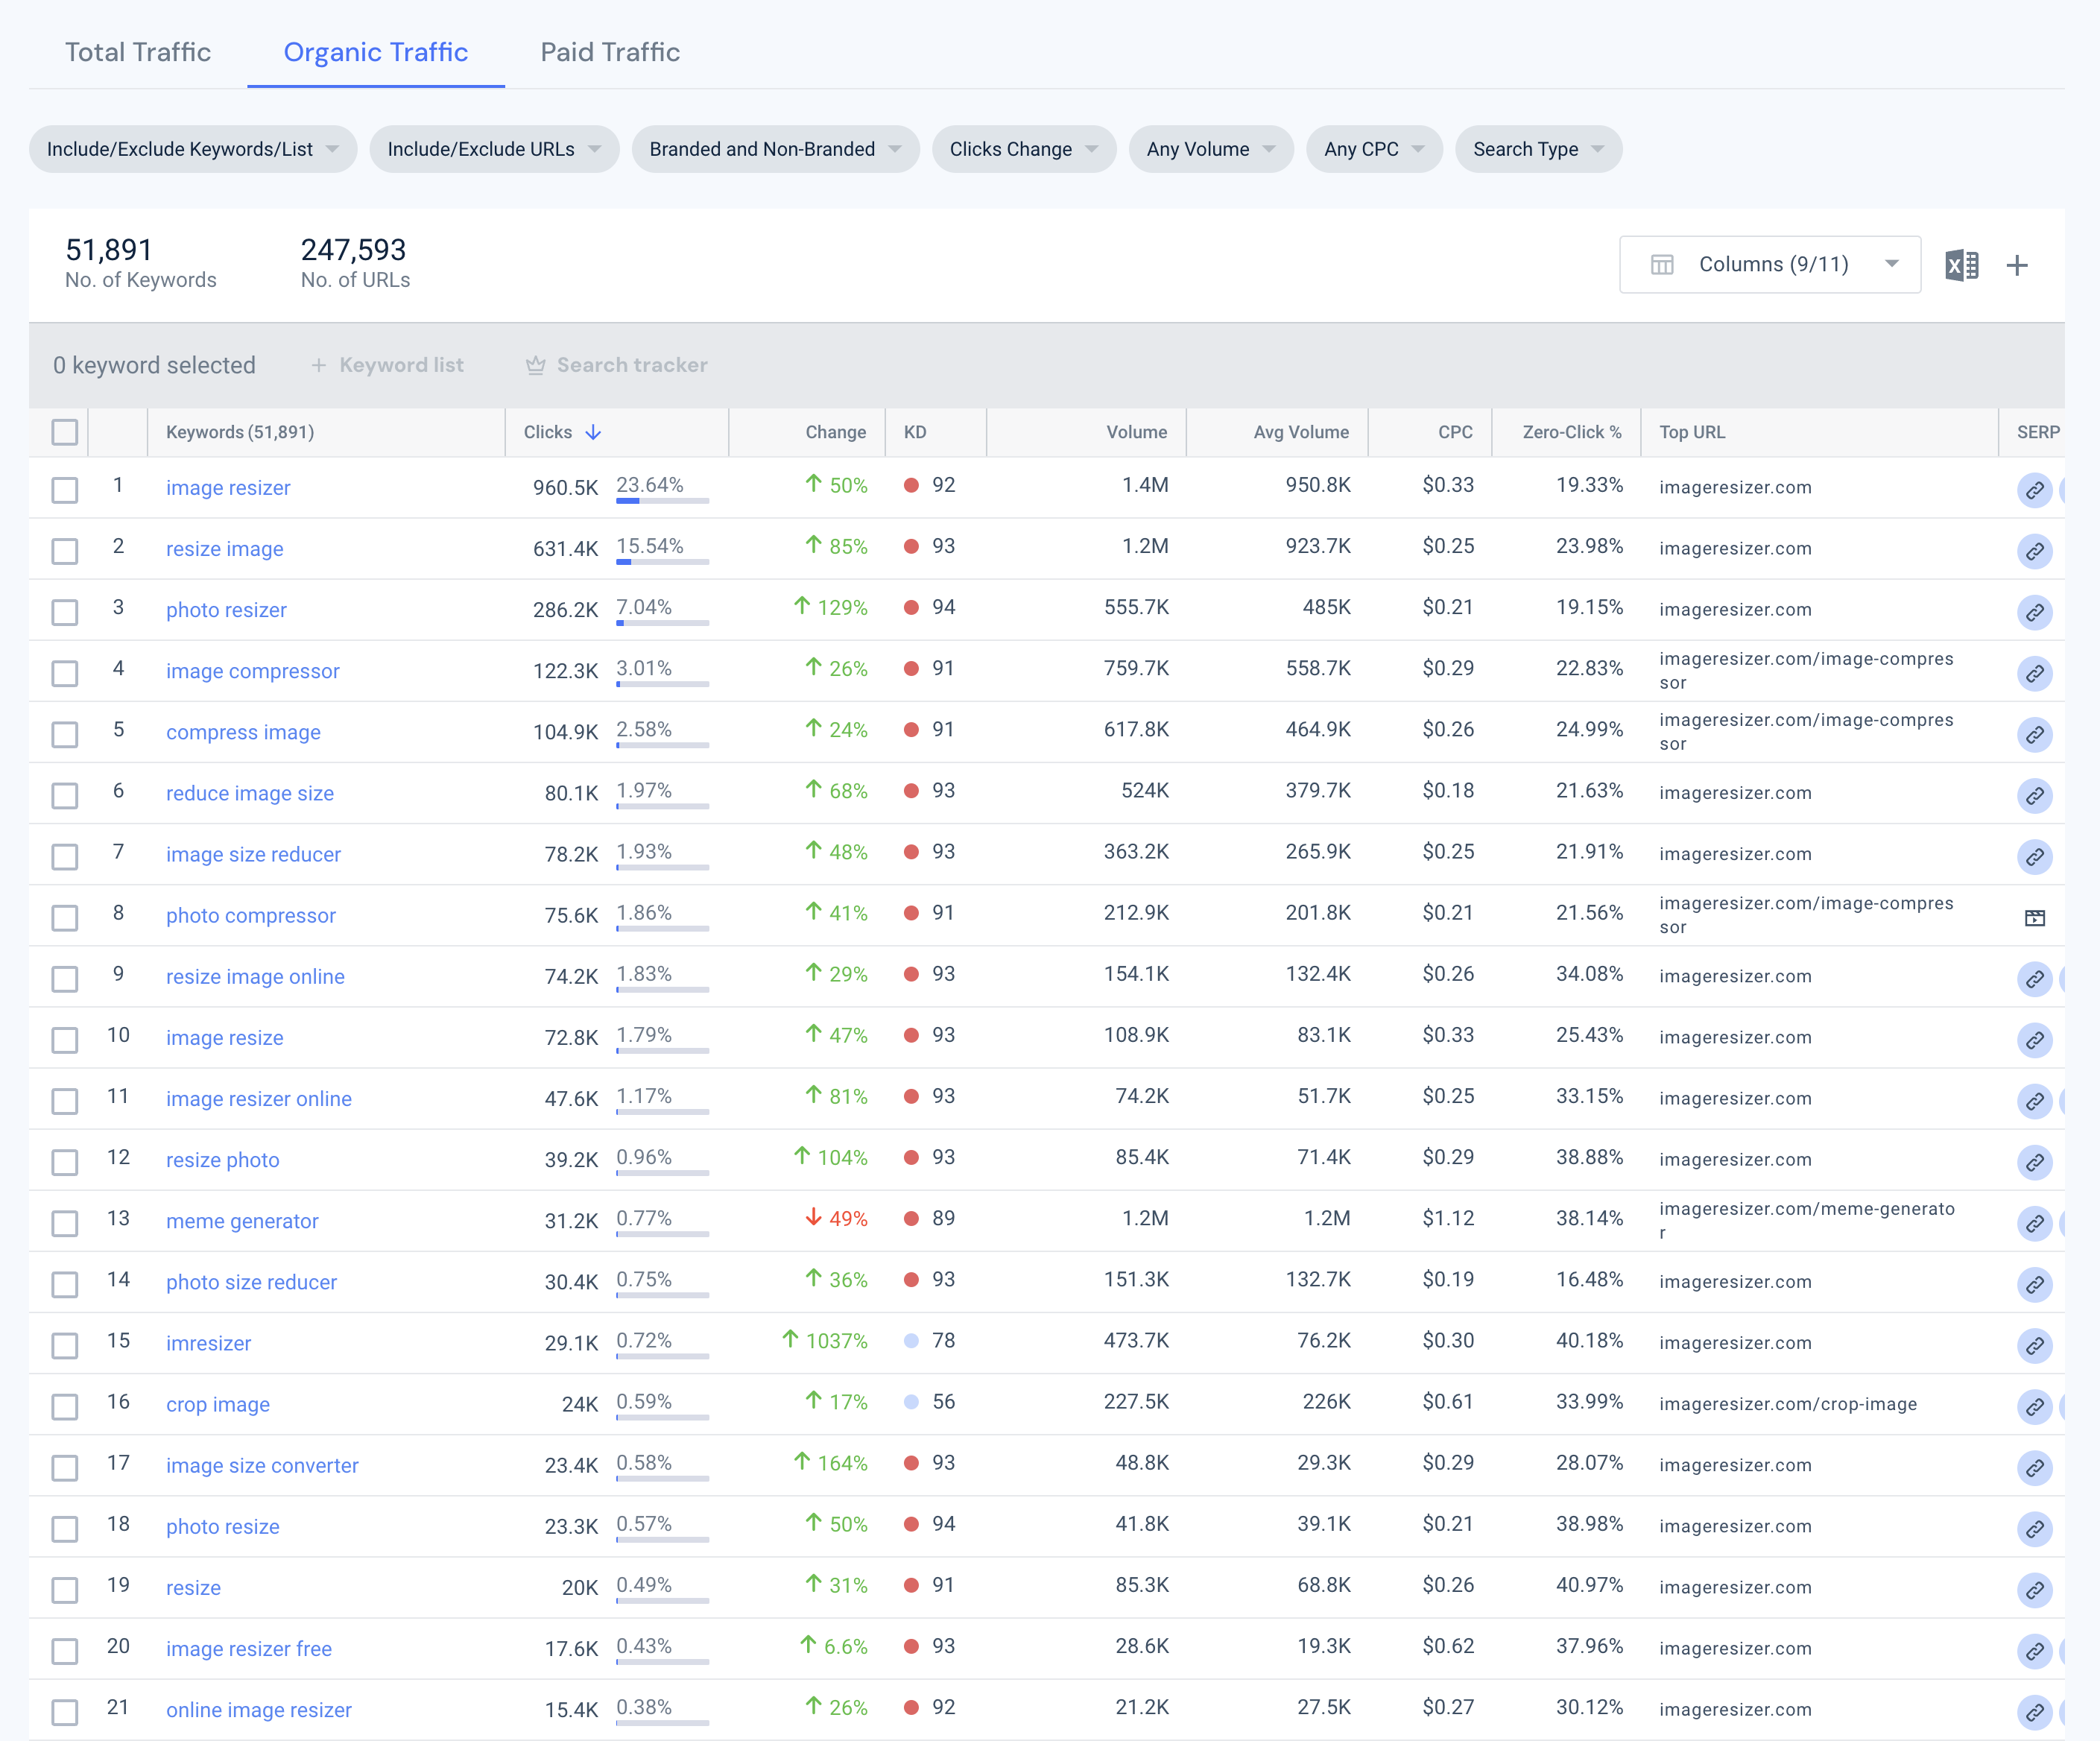Check the crop image row checkbox
This screenshot has height=1741, width=2100.
click(x=65, y=1407)
